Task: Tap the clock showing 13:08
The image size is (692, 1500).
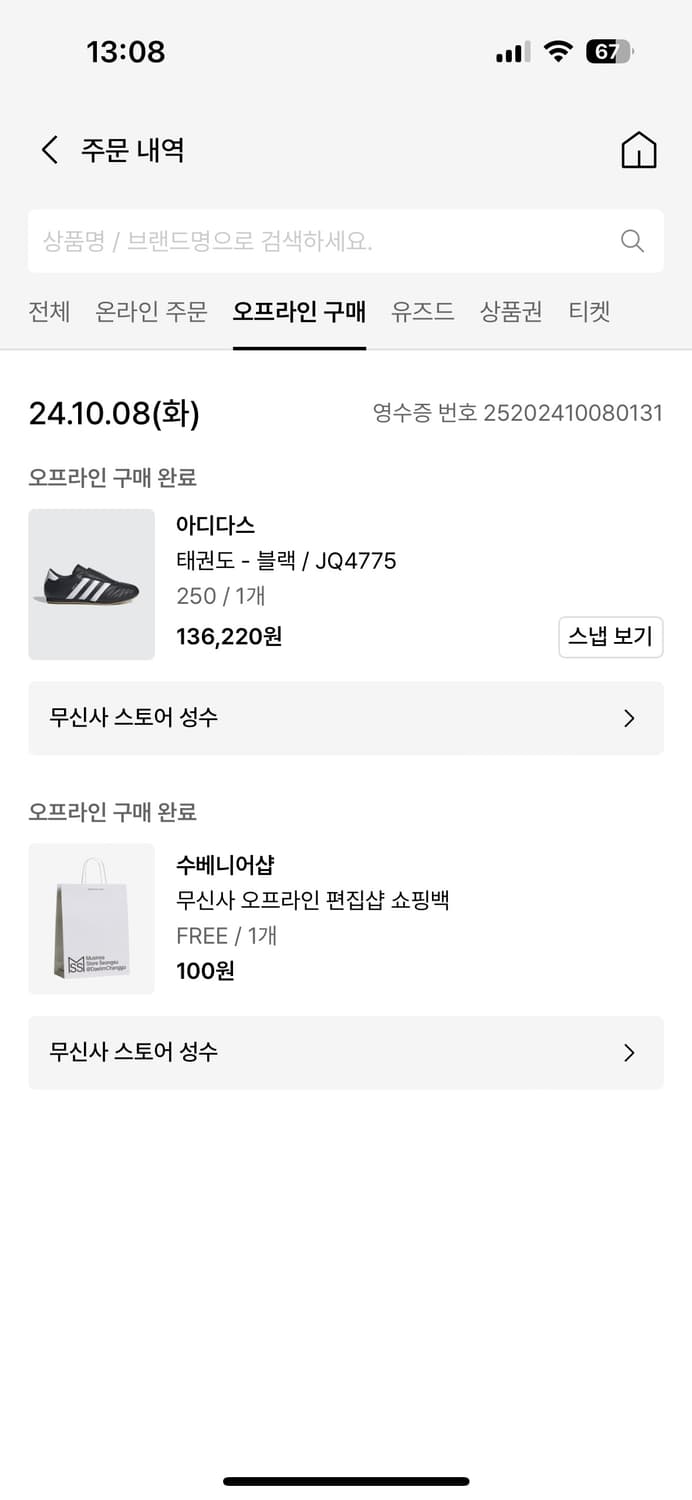Action: (126, 51)
